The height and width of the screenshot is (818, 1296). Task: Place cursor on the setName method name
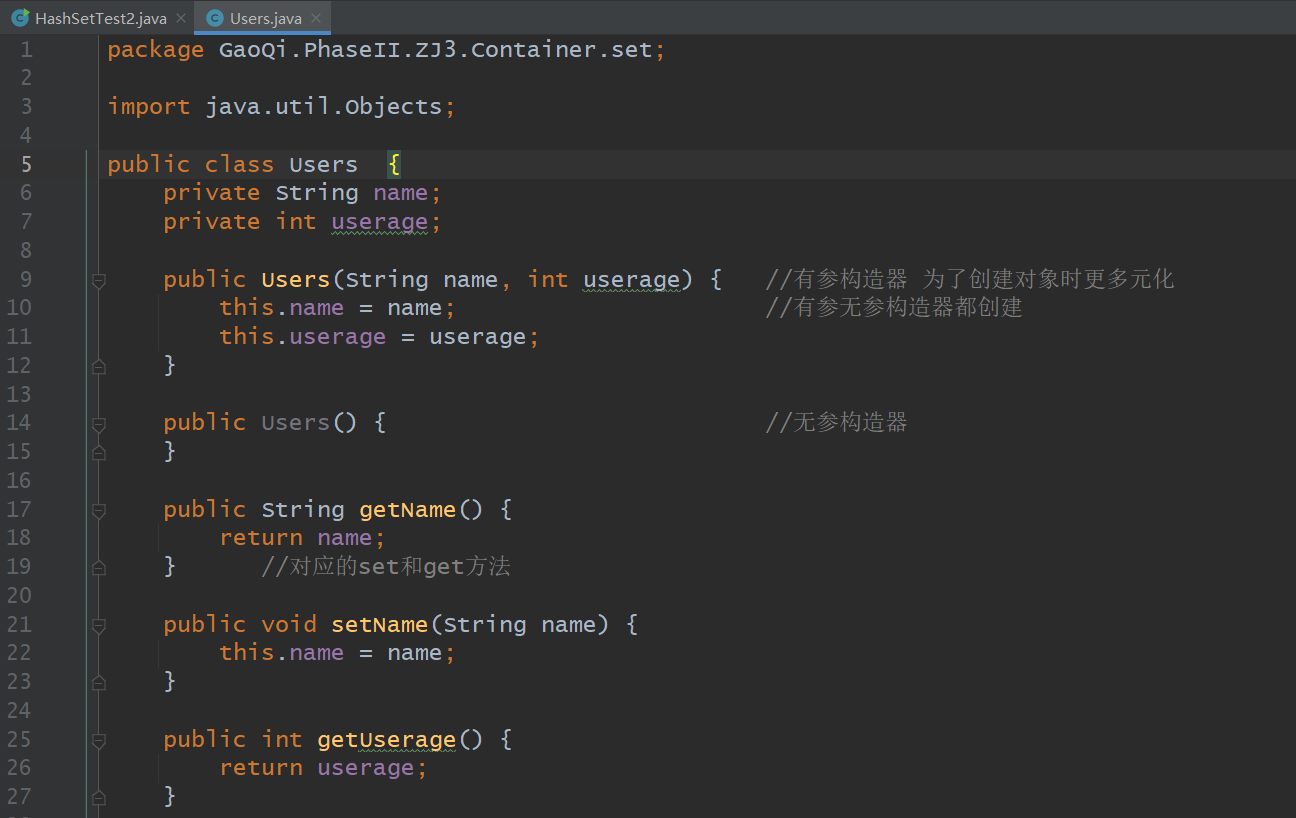379,625
